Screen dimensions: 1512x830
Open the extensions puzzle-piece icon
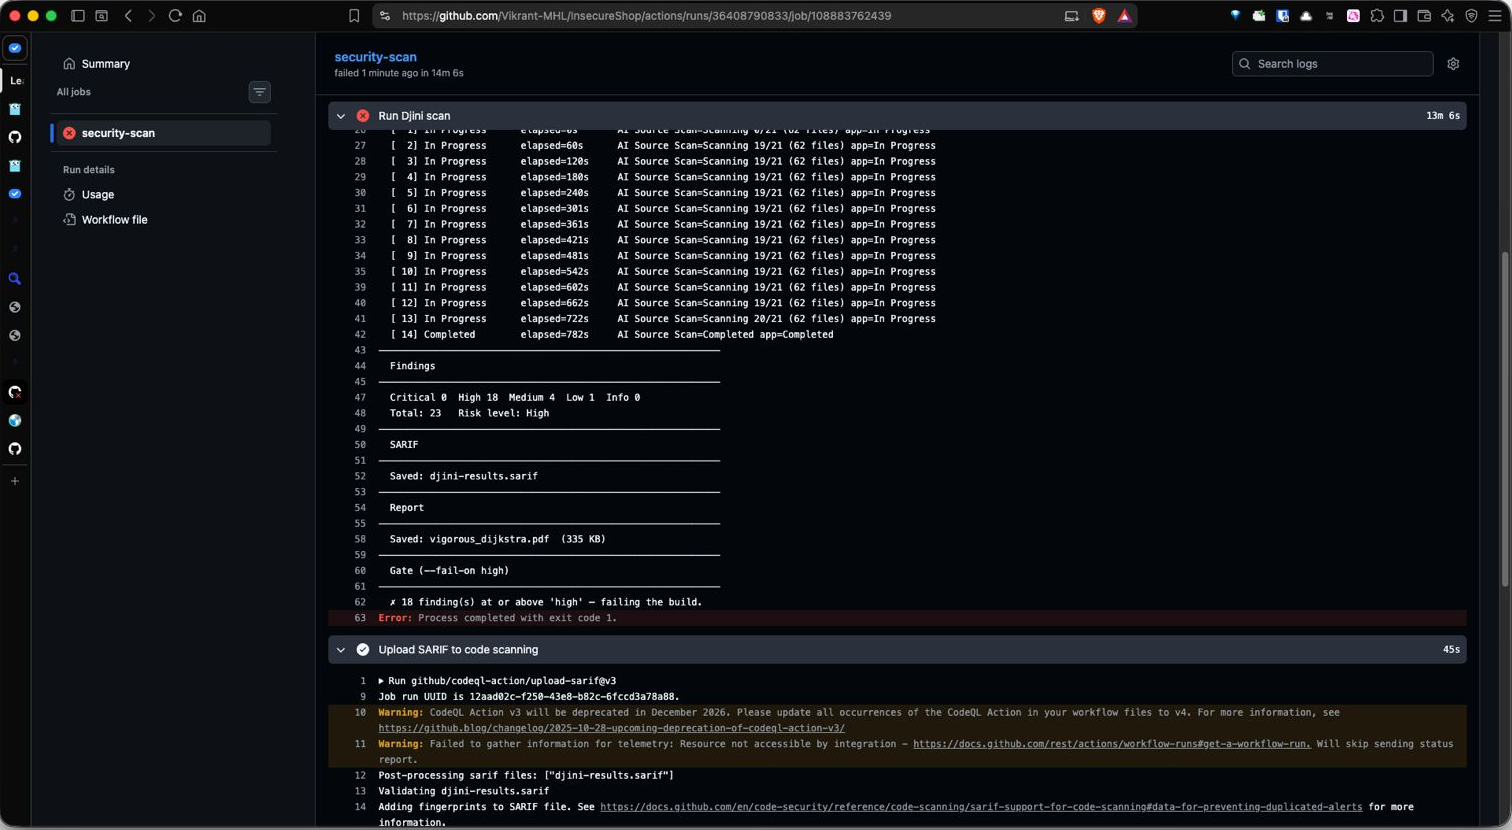(x=1377, y=16)
